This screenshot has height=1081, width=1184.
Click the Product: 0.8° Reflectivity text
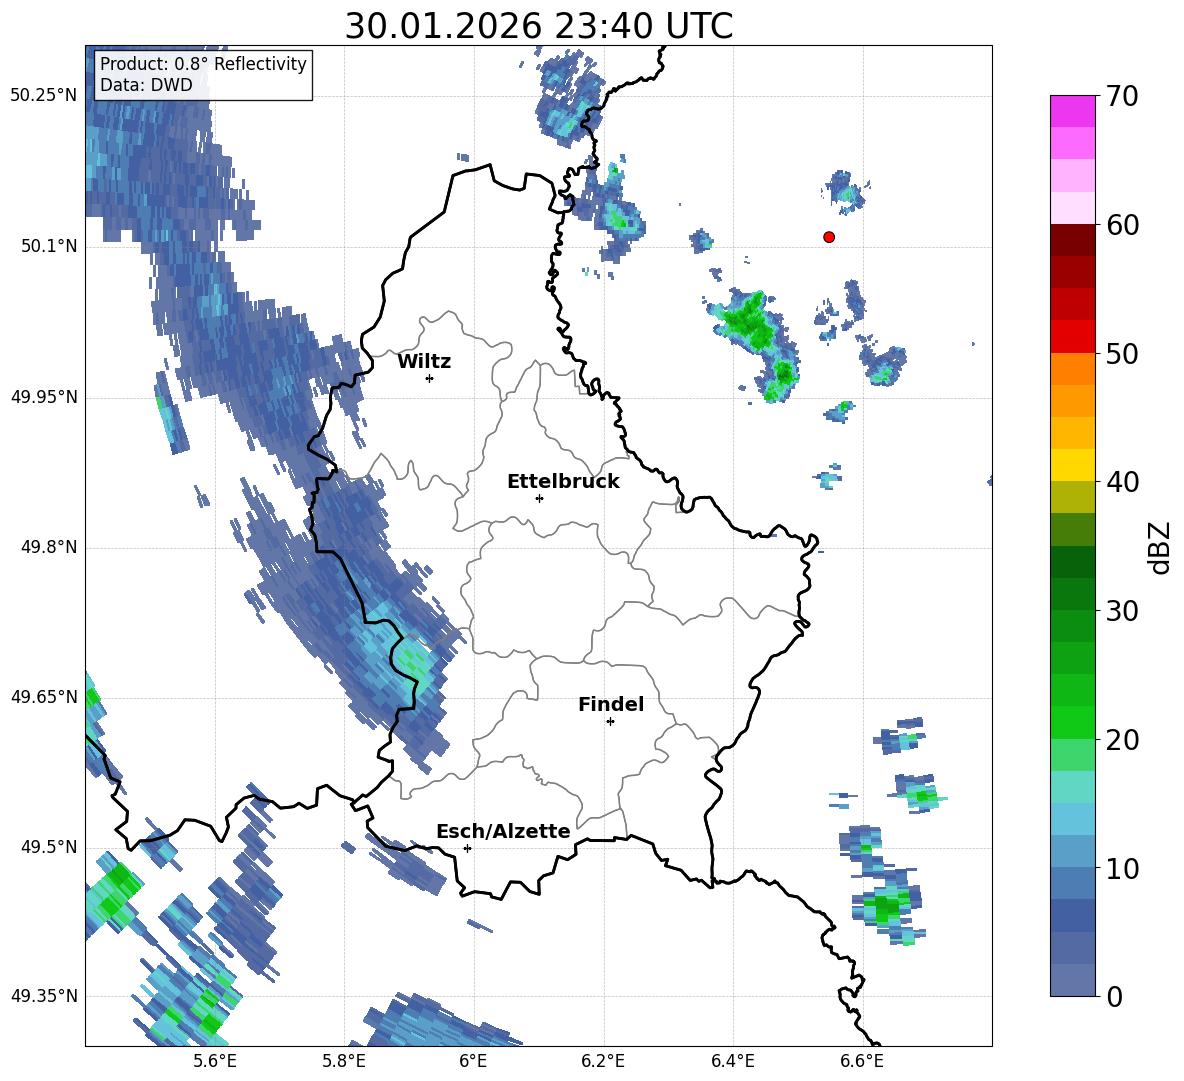click(203, 64)
